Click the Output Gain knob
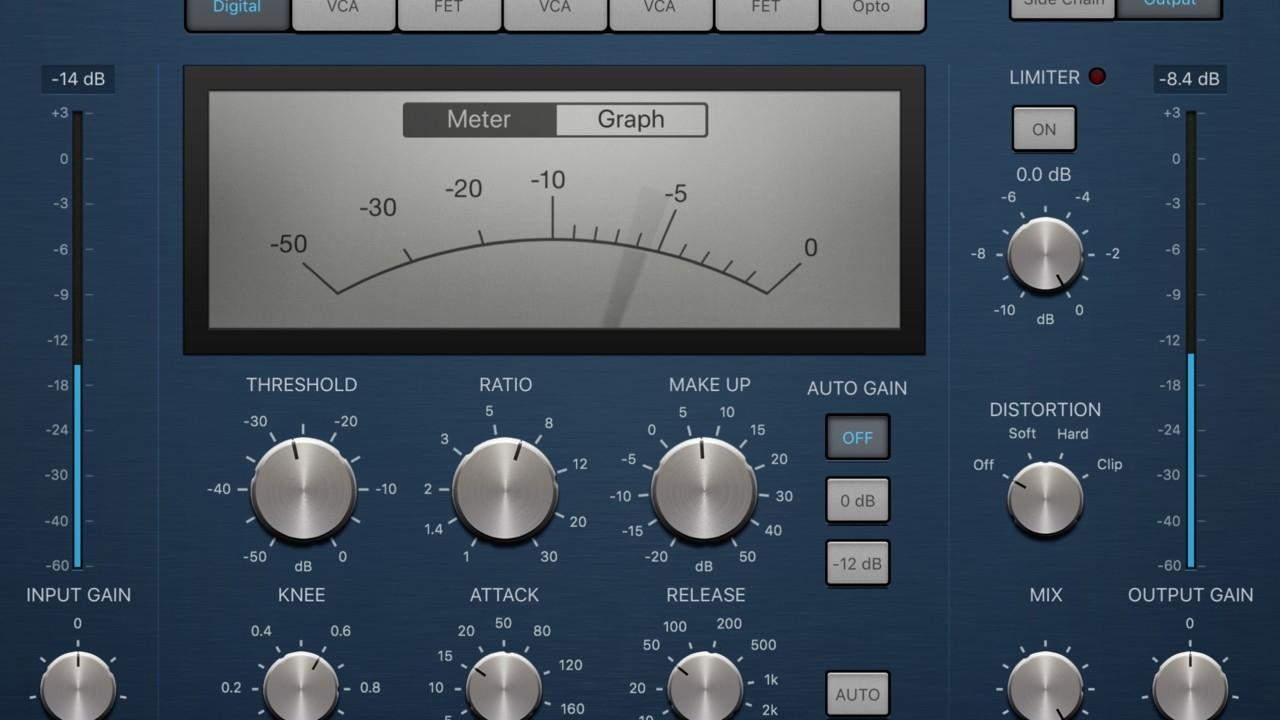This screenshot has width=1280, height=720. pos(1190,688)
